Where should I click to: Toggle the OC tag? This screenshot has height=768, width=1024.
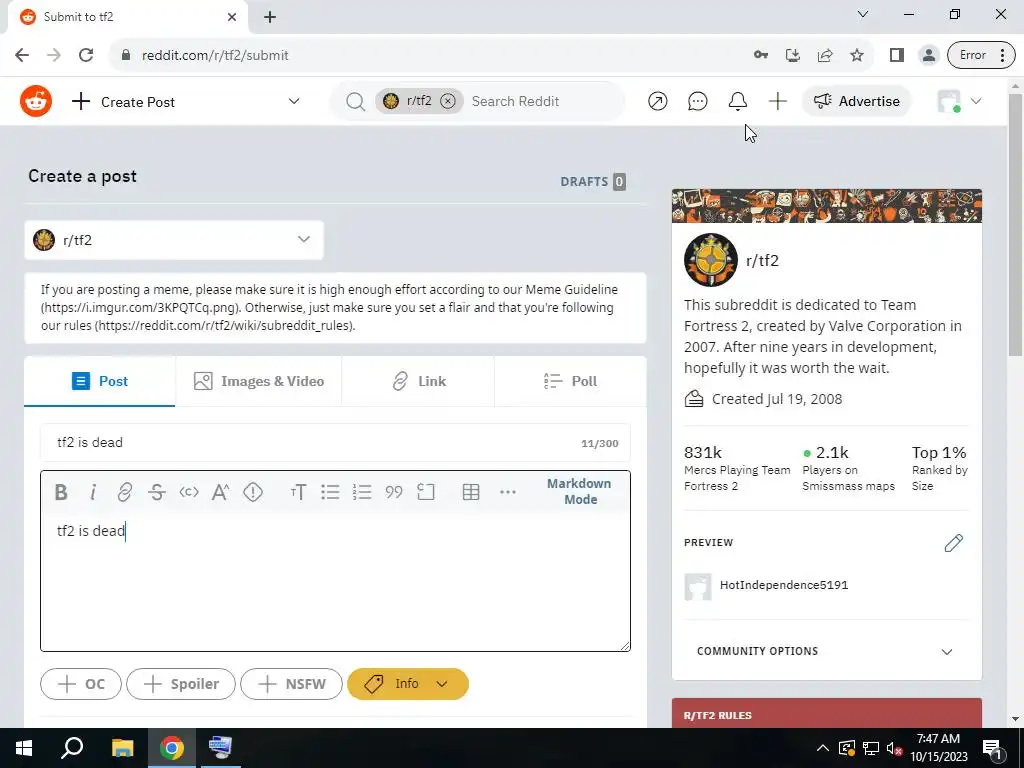coord(81,684)
